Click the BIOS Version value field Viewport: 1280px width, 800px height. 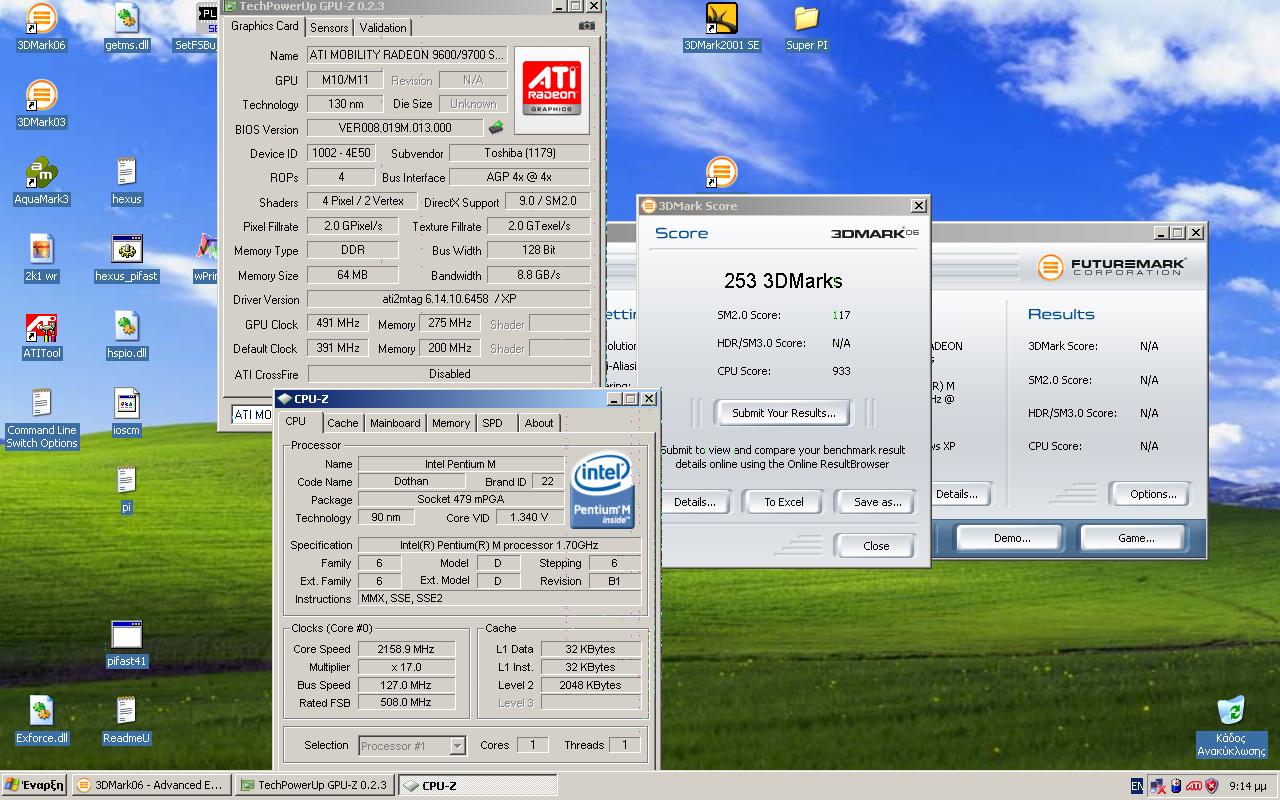(x=395, y=128)
